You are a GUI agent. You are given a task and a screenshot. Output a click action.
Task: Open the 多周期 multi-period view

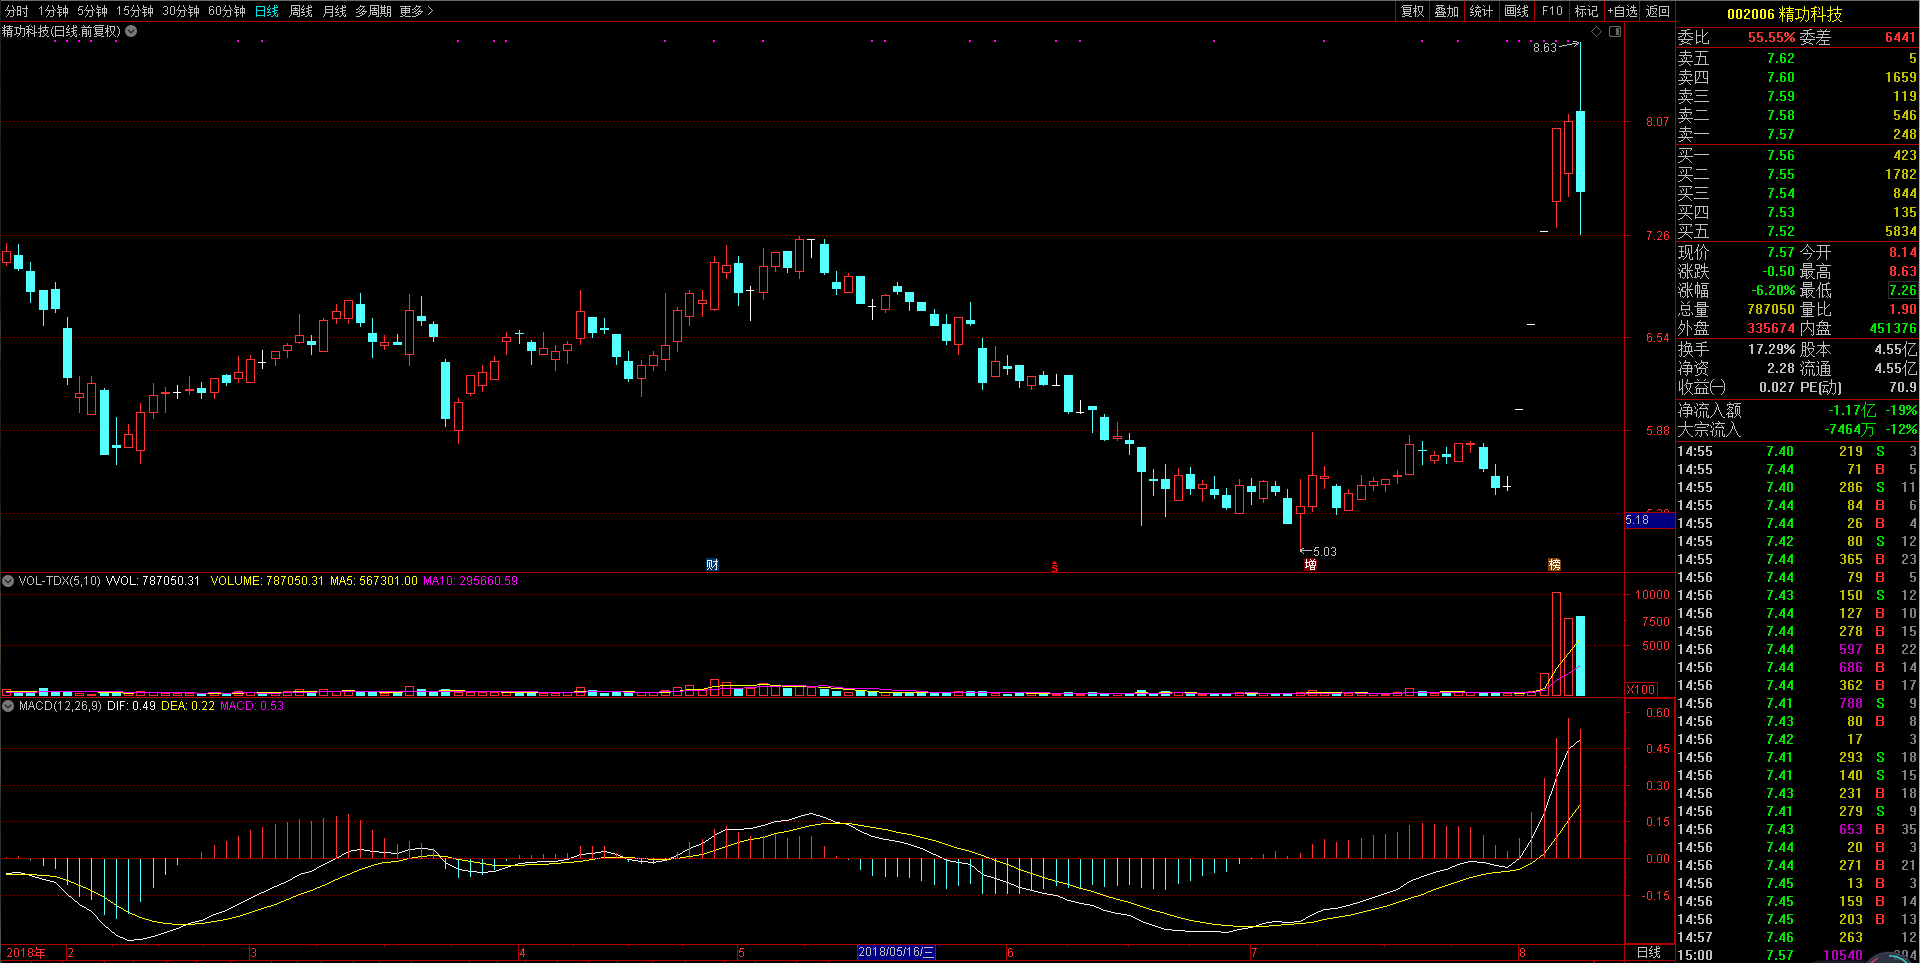(373, 11)
